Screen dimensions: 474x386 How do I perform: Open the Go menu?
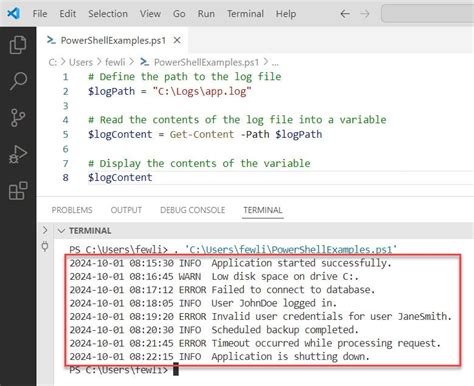coord(179,14)
